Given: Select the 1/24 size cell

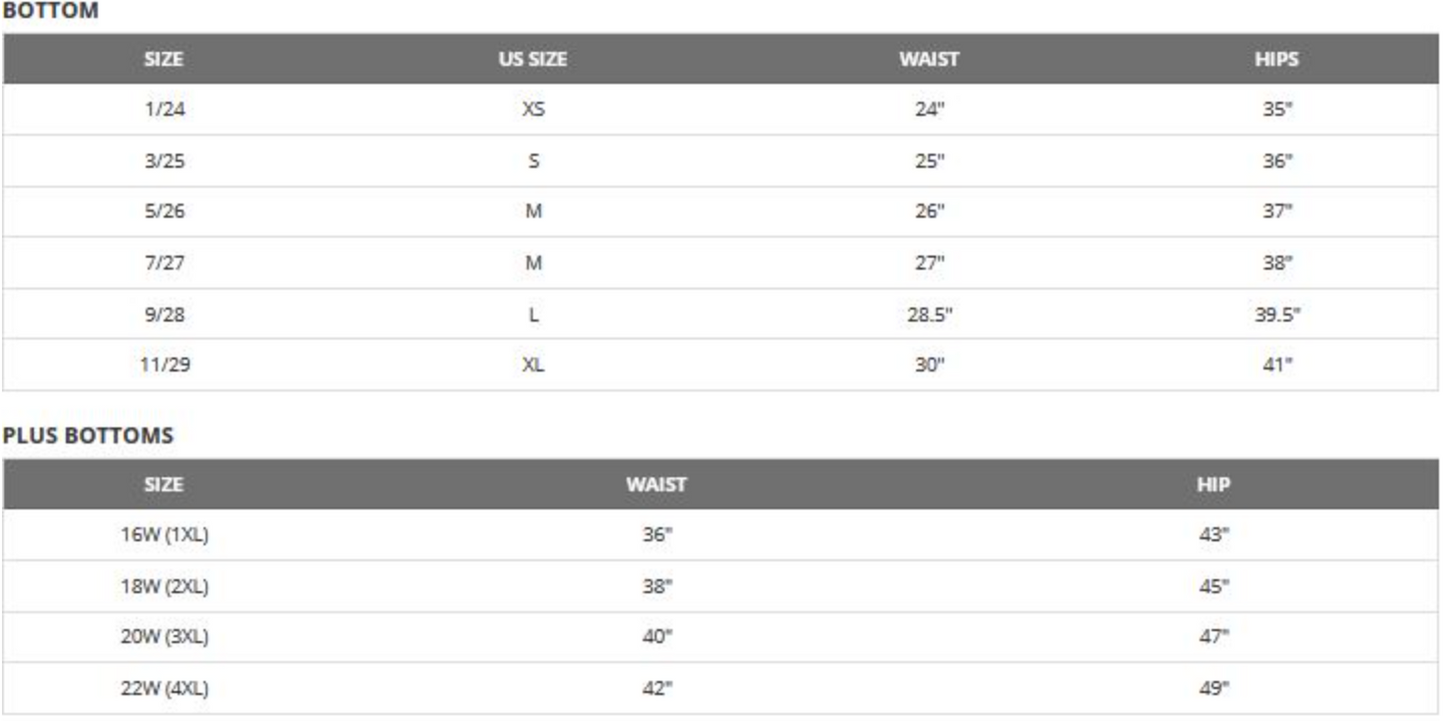Looking at the screenshot, I should pyautogui.click(x=164, y=110).
